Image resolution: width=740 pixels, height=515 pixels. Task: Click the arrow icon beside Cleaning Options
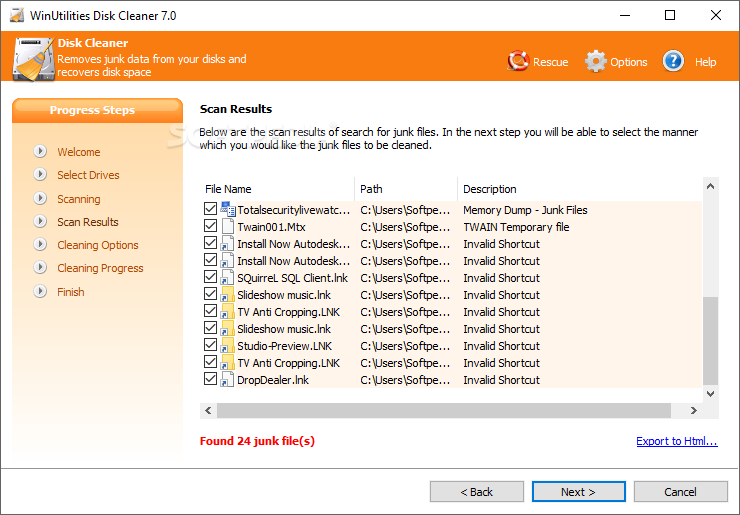click(40, 244)
